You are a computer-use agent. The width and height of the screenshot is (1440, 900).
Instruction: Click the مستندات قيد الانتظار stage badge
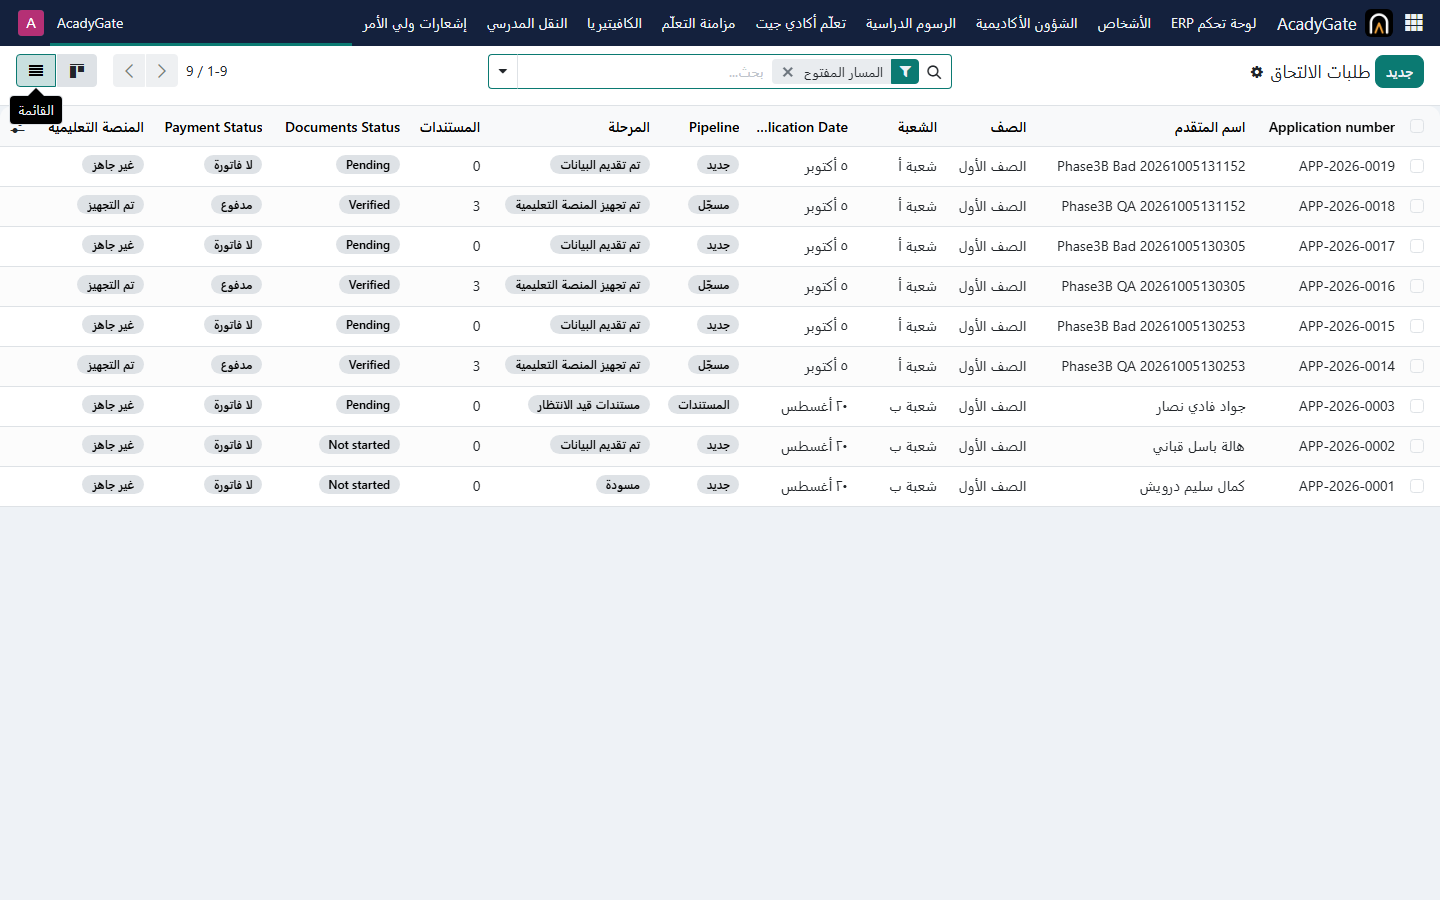(588, 405)
